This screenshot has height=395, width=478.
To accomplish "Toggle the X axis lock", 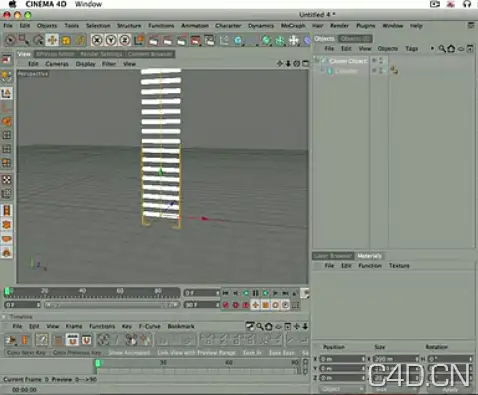I will 97,40.
